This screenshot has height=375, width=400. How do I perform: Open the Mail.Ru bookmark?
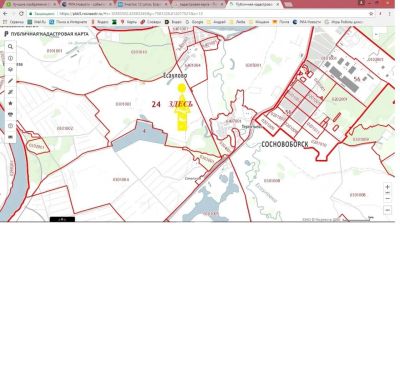37,22
